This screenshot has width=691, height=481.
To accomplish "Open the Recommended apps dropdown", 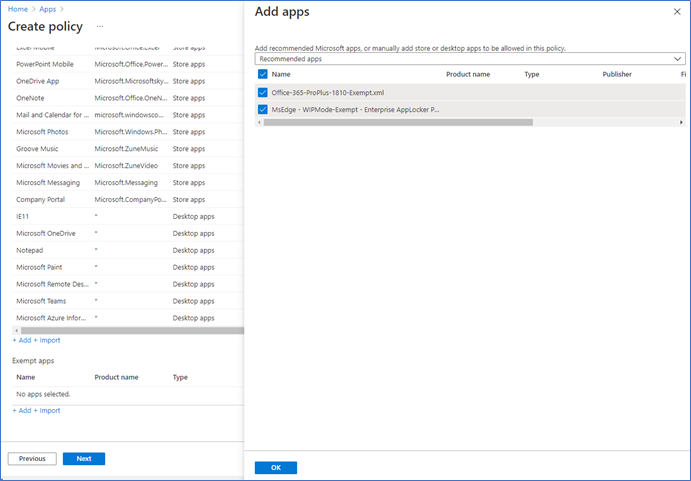I will coord(470,59).
